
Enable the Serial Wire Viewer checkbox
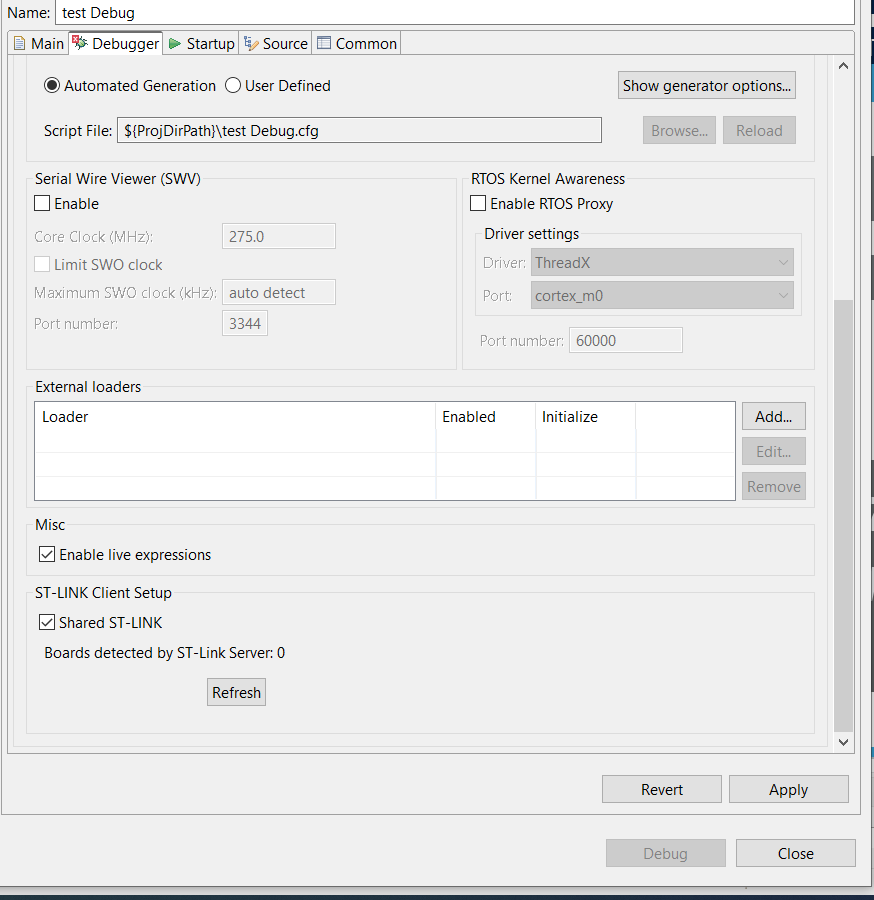(x=41, y=203)
